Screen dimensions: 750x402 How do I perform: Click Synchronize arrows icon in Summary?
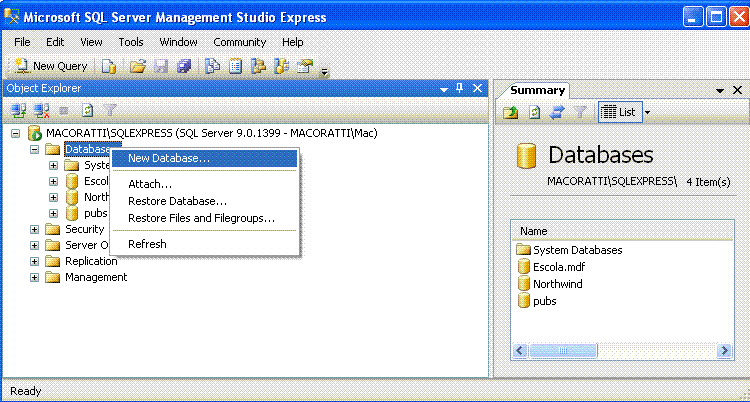tap(557, 113)
